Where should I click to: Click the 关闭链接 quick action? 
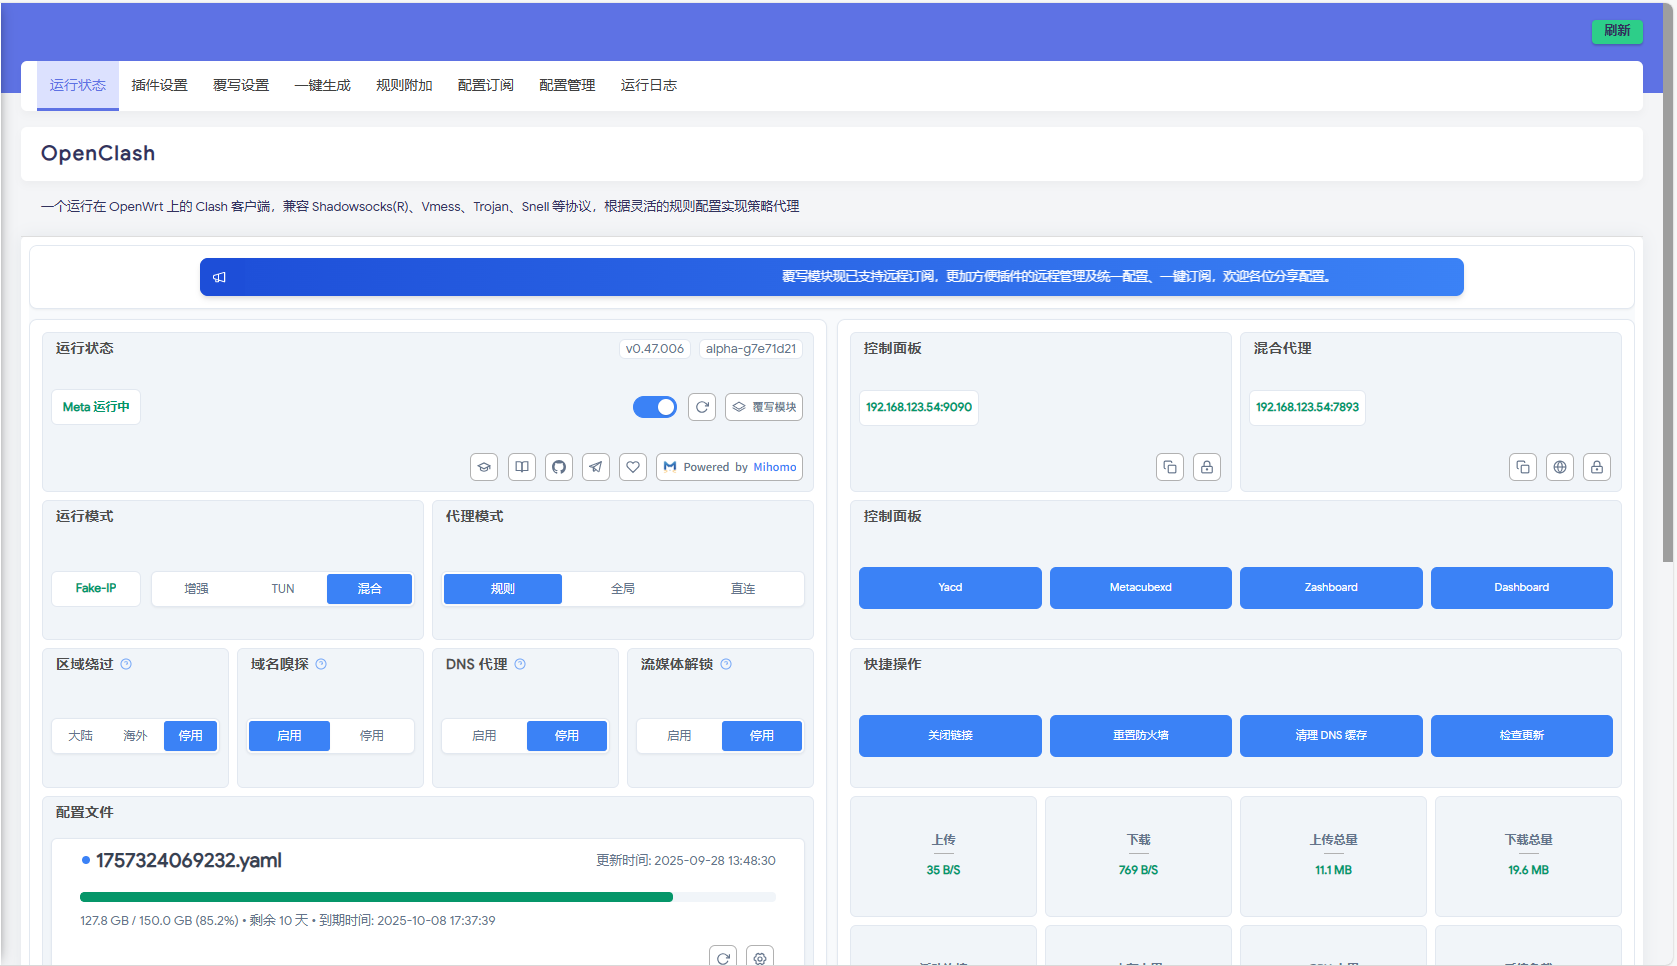coord(950,736)
